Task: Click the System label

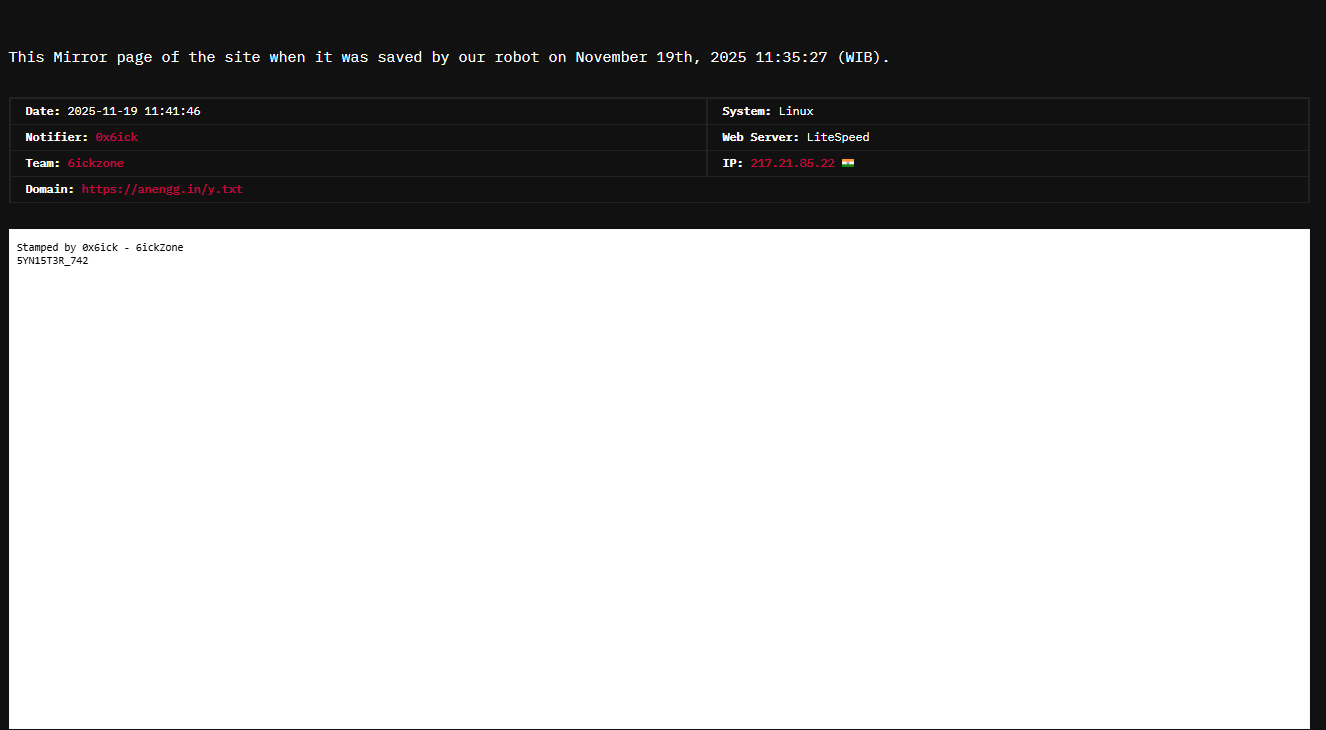Action: 746,111
